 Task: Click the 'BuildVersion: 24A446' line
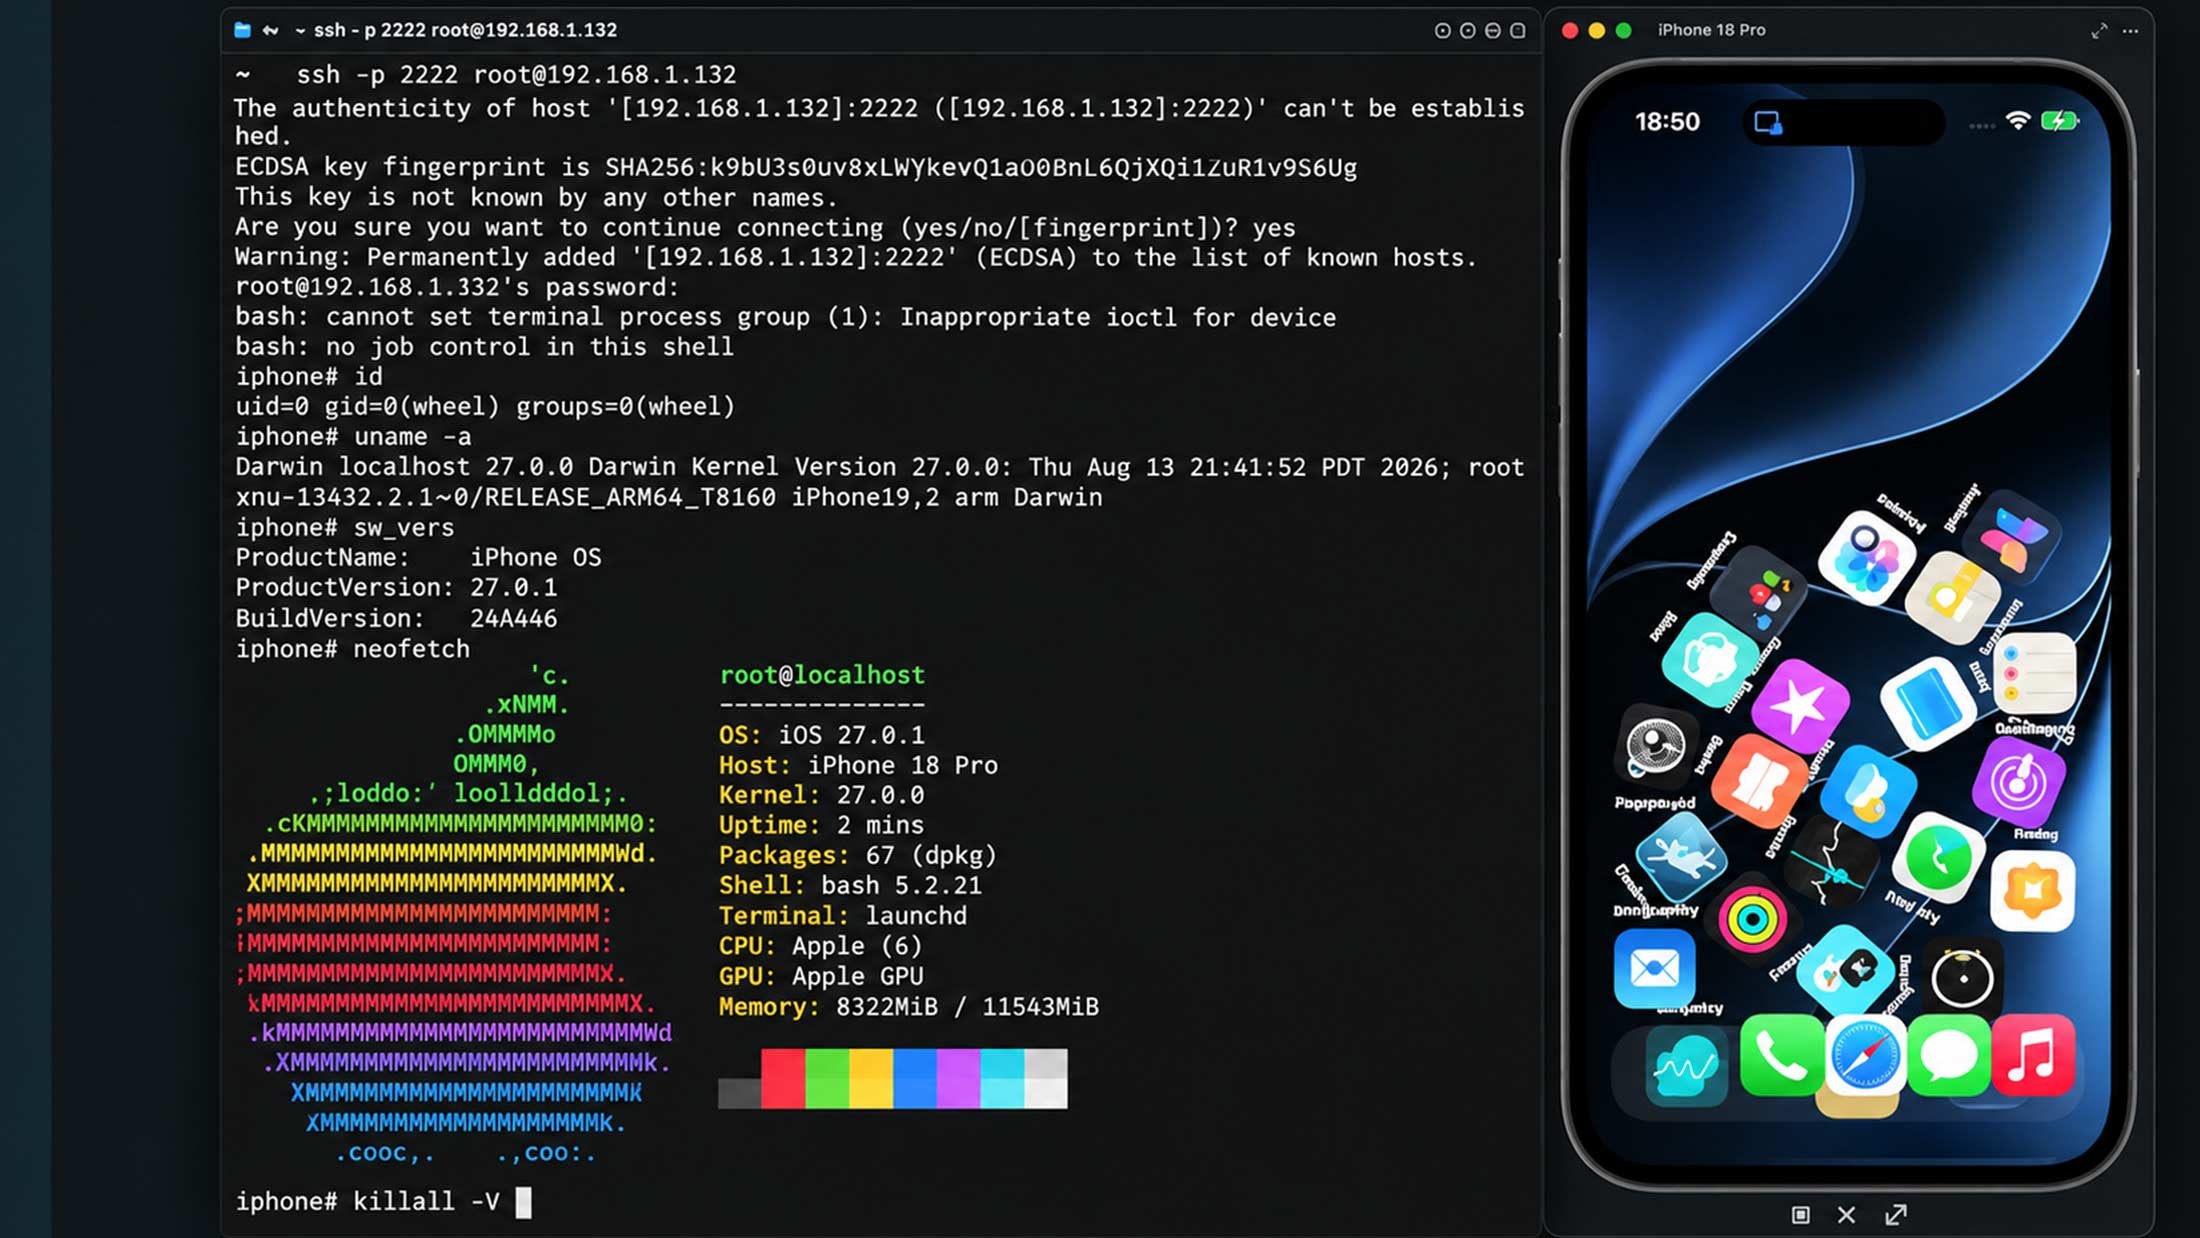396,618
